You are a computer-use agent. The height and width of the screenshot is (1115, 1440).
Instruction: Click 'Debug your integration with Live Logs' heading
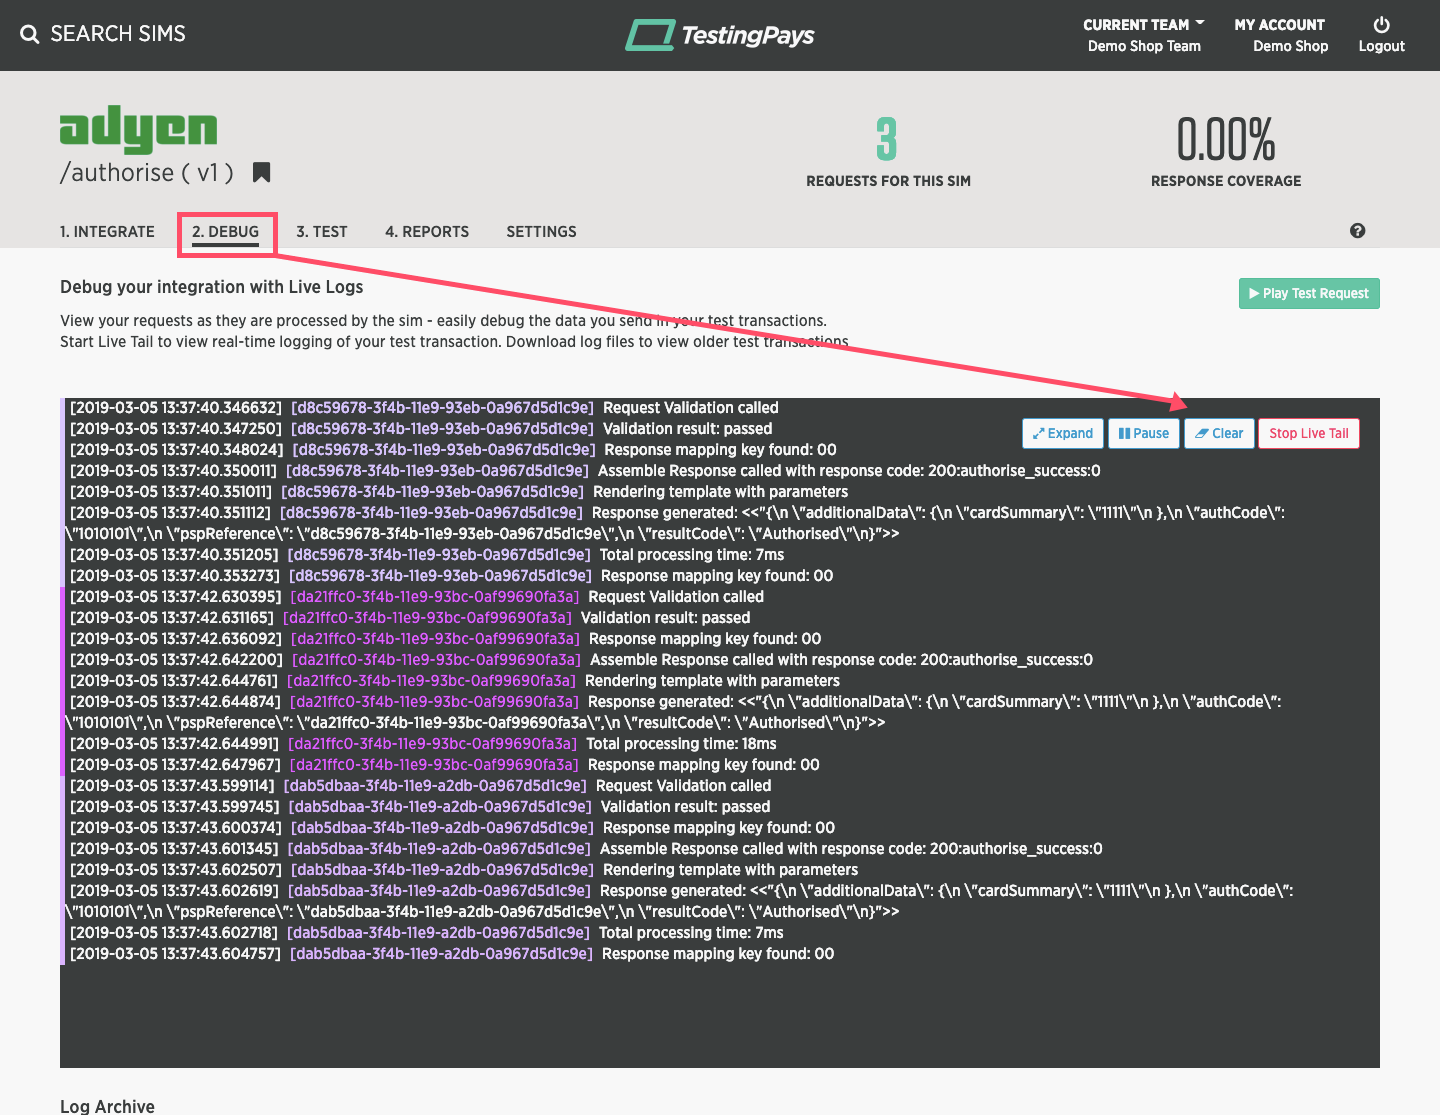coord(211,287)
